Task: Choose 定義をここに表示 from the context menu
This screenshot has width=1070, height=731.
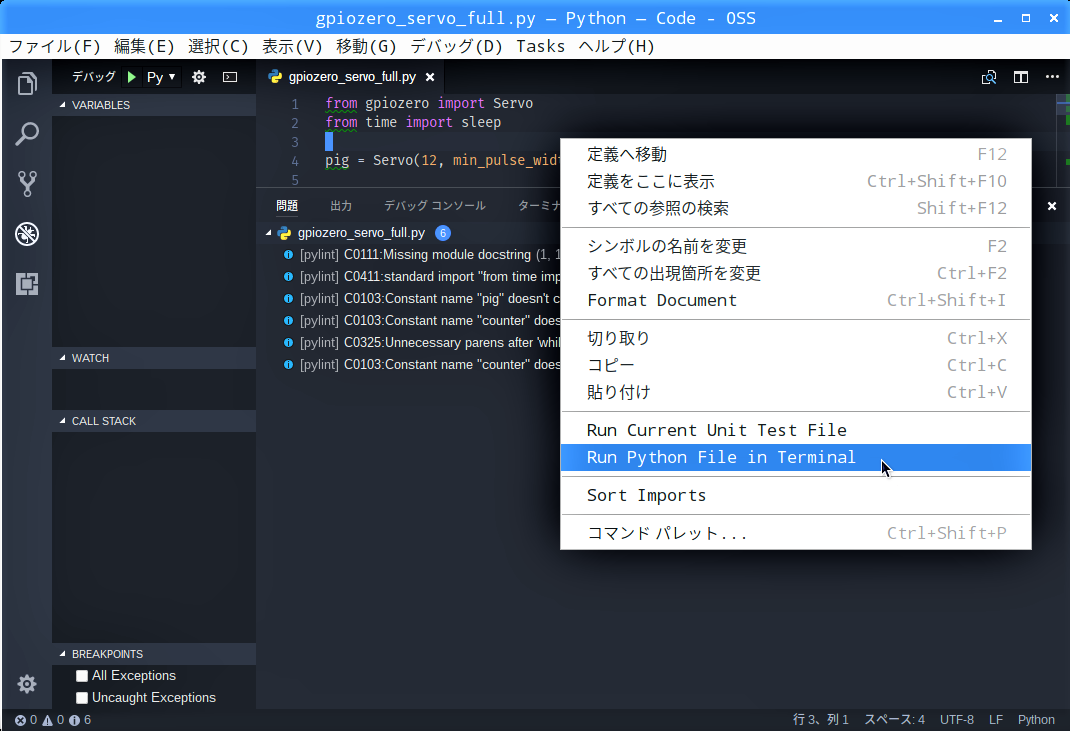Action: 796,182
